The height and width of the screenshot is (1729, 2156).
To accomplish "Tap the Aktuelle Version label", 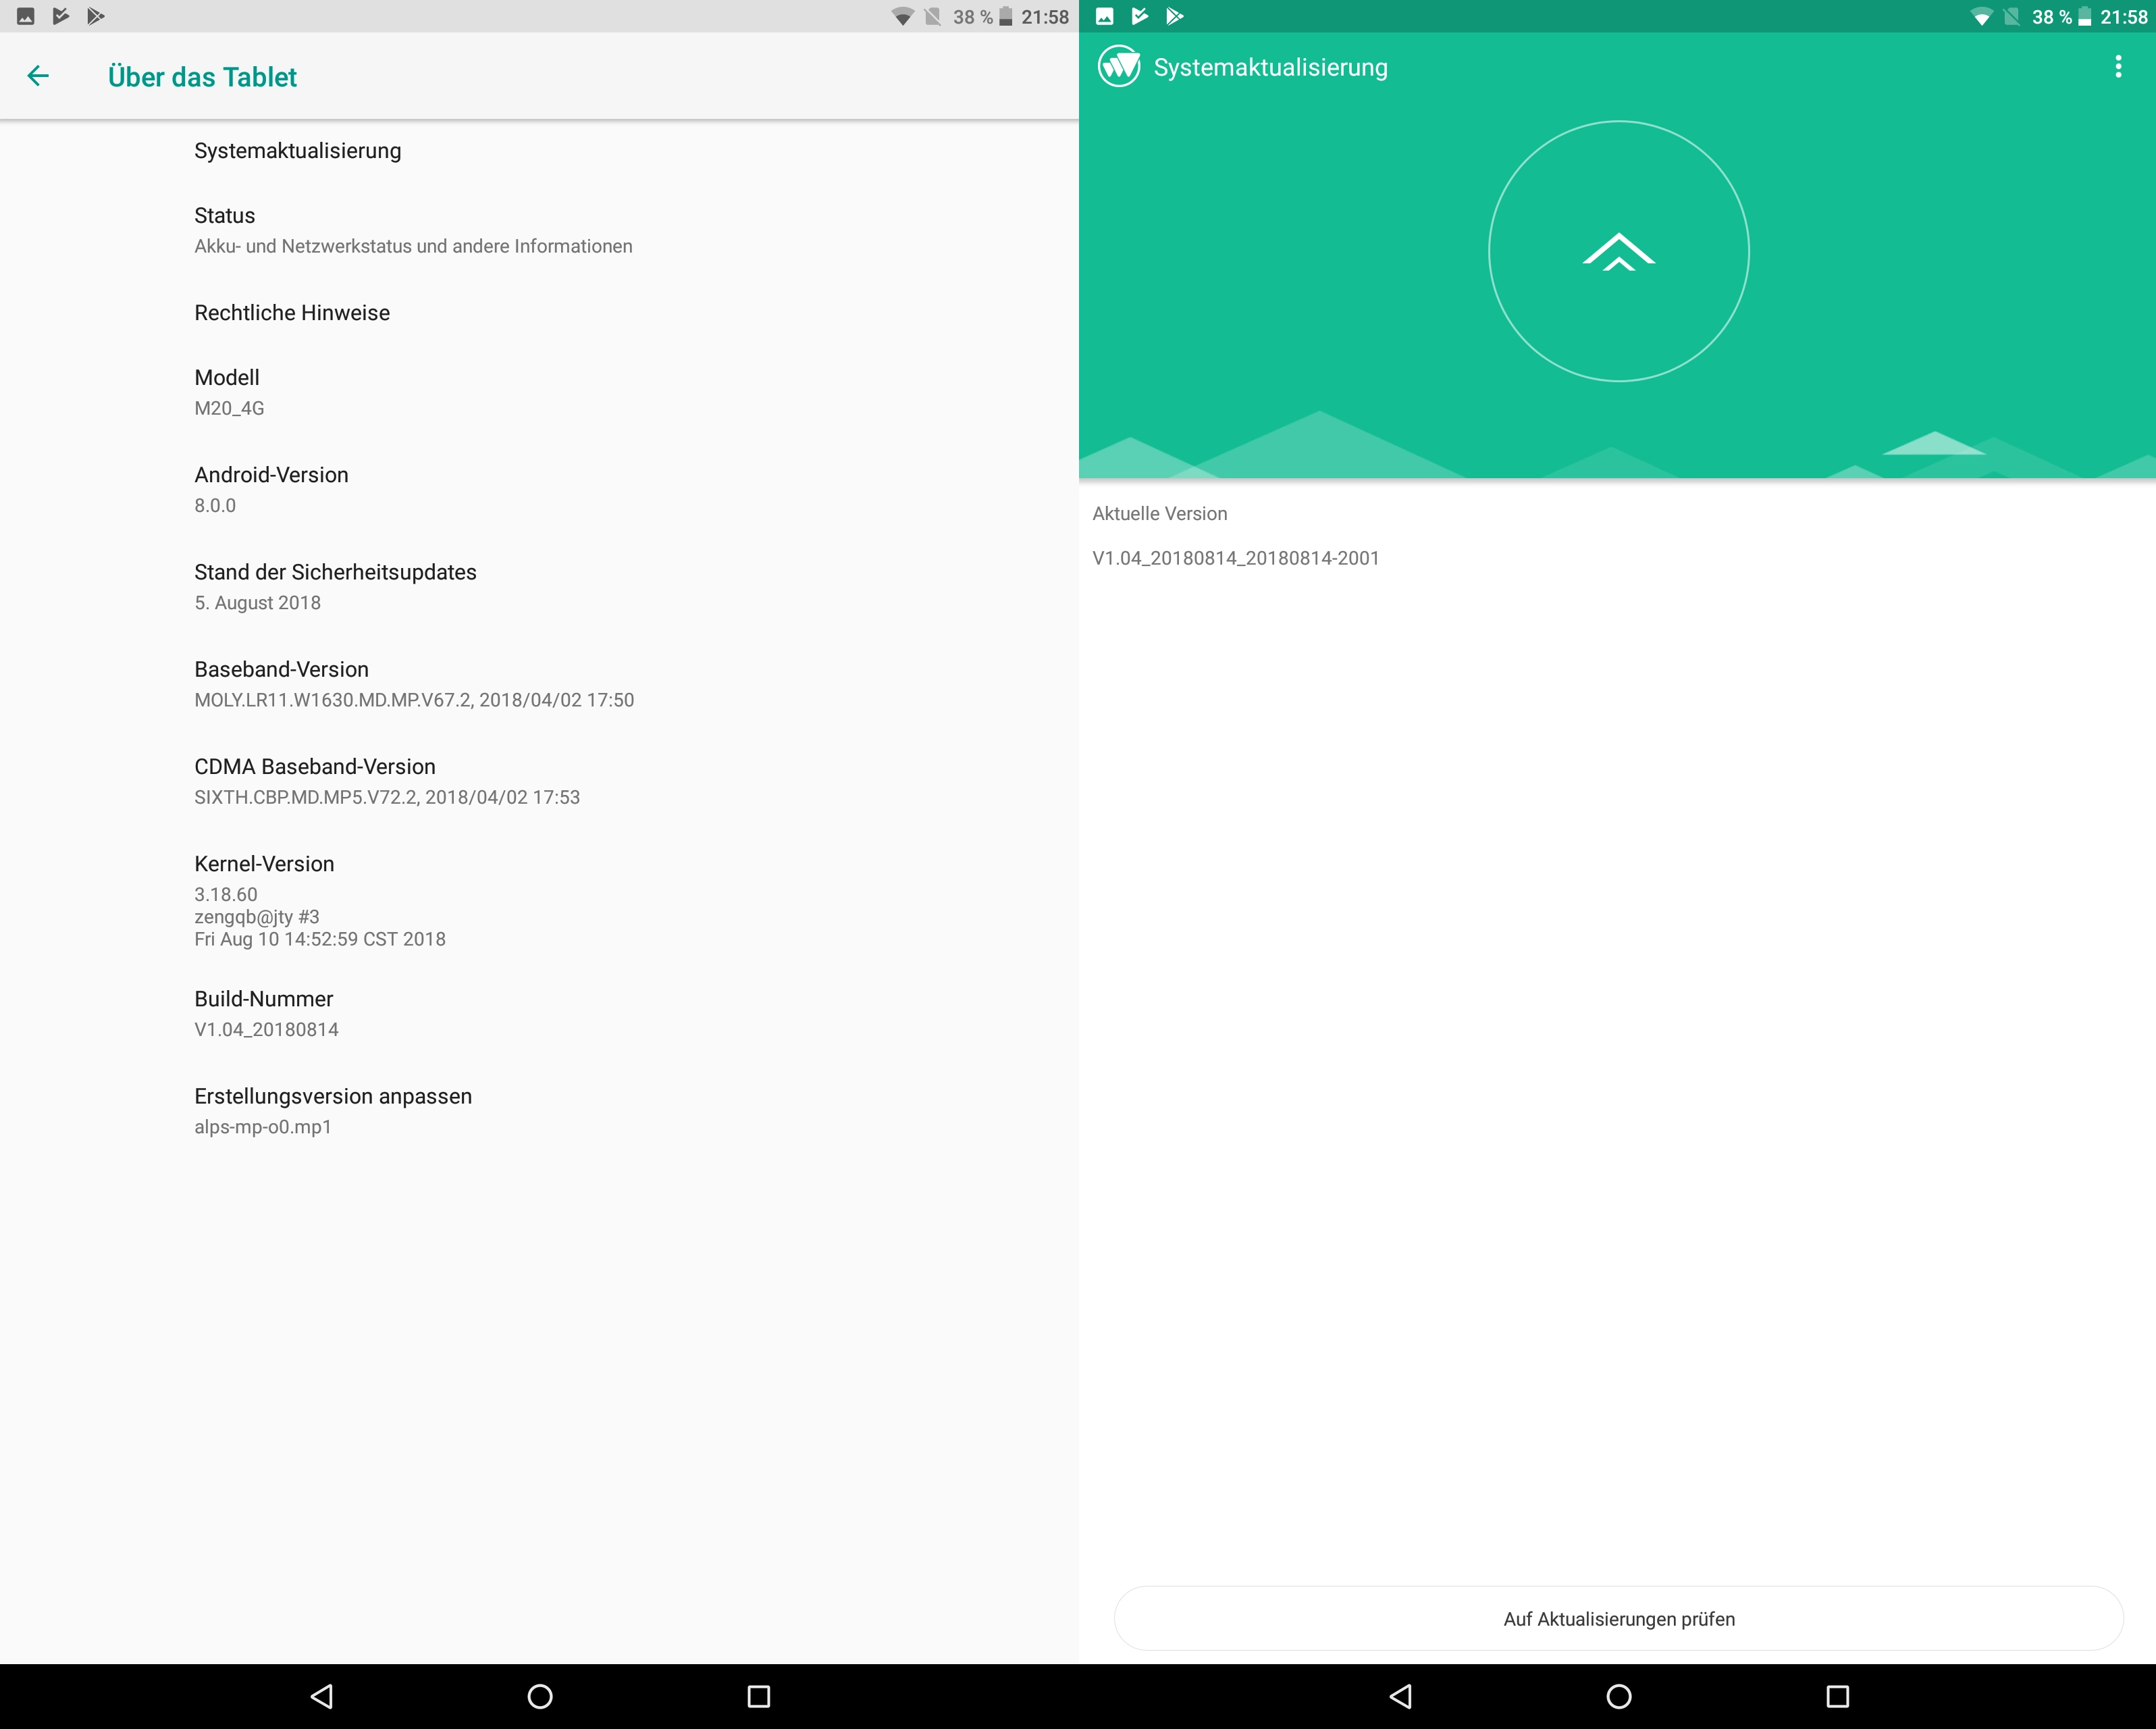I will [x=1159, y=513].
